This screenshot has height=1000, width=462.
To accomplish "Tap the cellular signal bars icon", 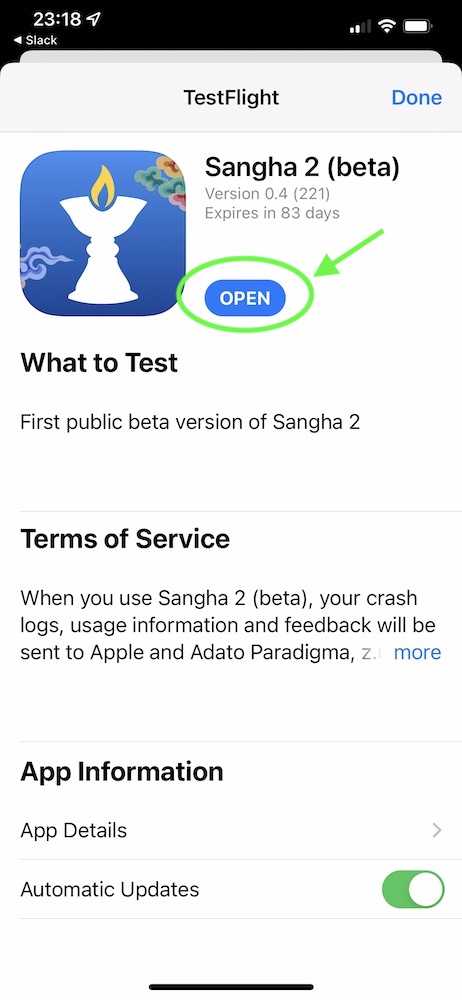I will click(x=361, y=27).
